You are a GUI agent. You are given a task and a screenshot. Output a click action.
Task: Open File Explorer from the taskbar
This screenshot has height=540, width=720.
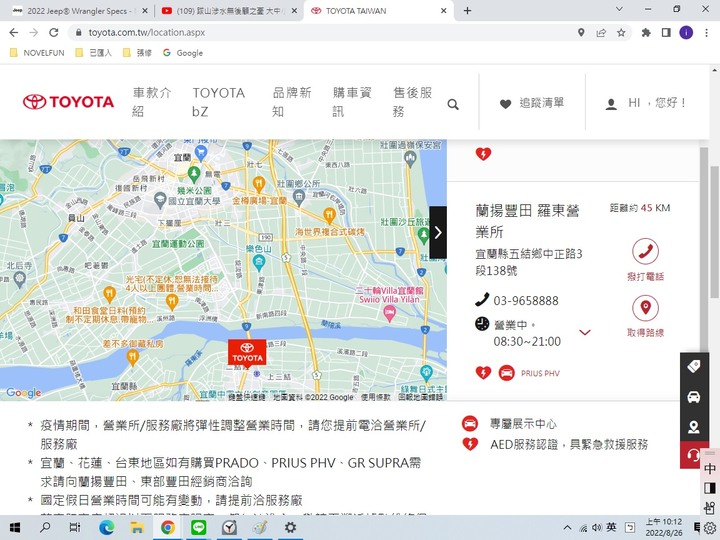(137, 528)
